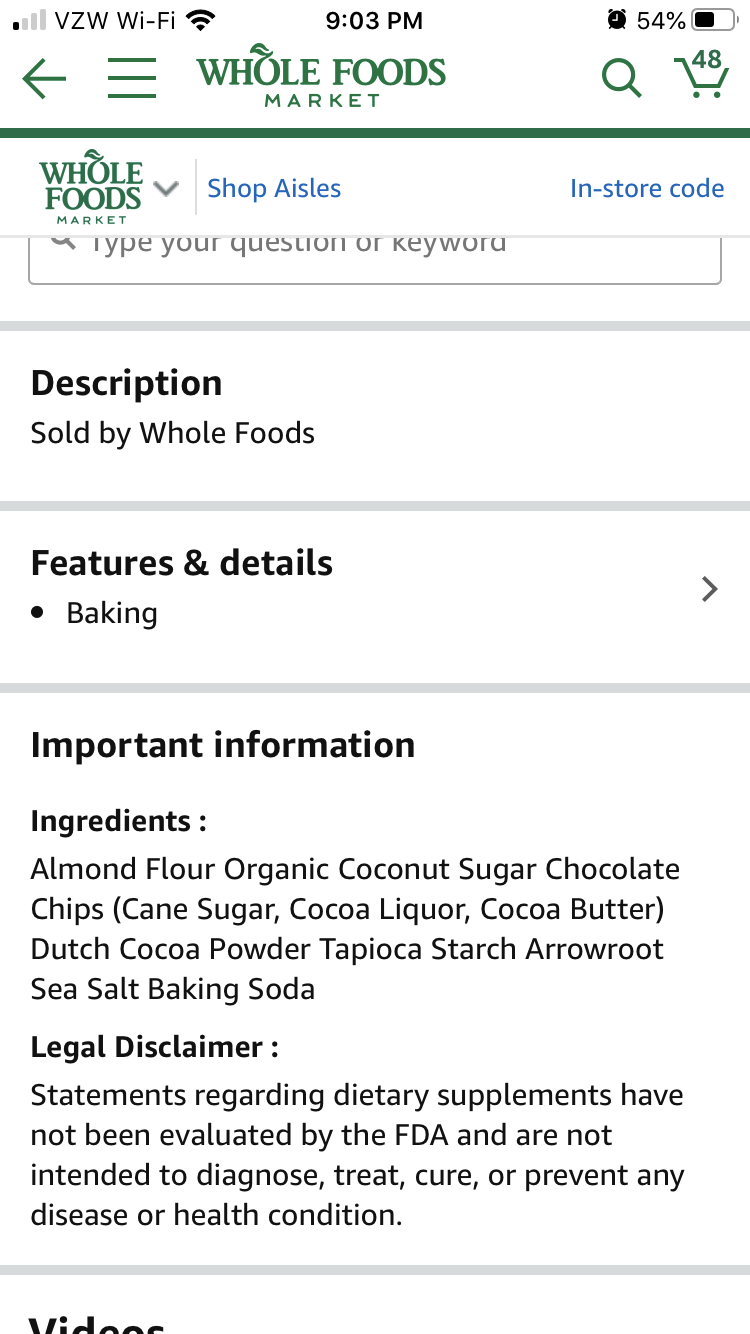Open the hamburger menu

[x=131, y=78]
